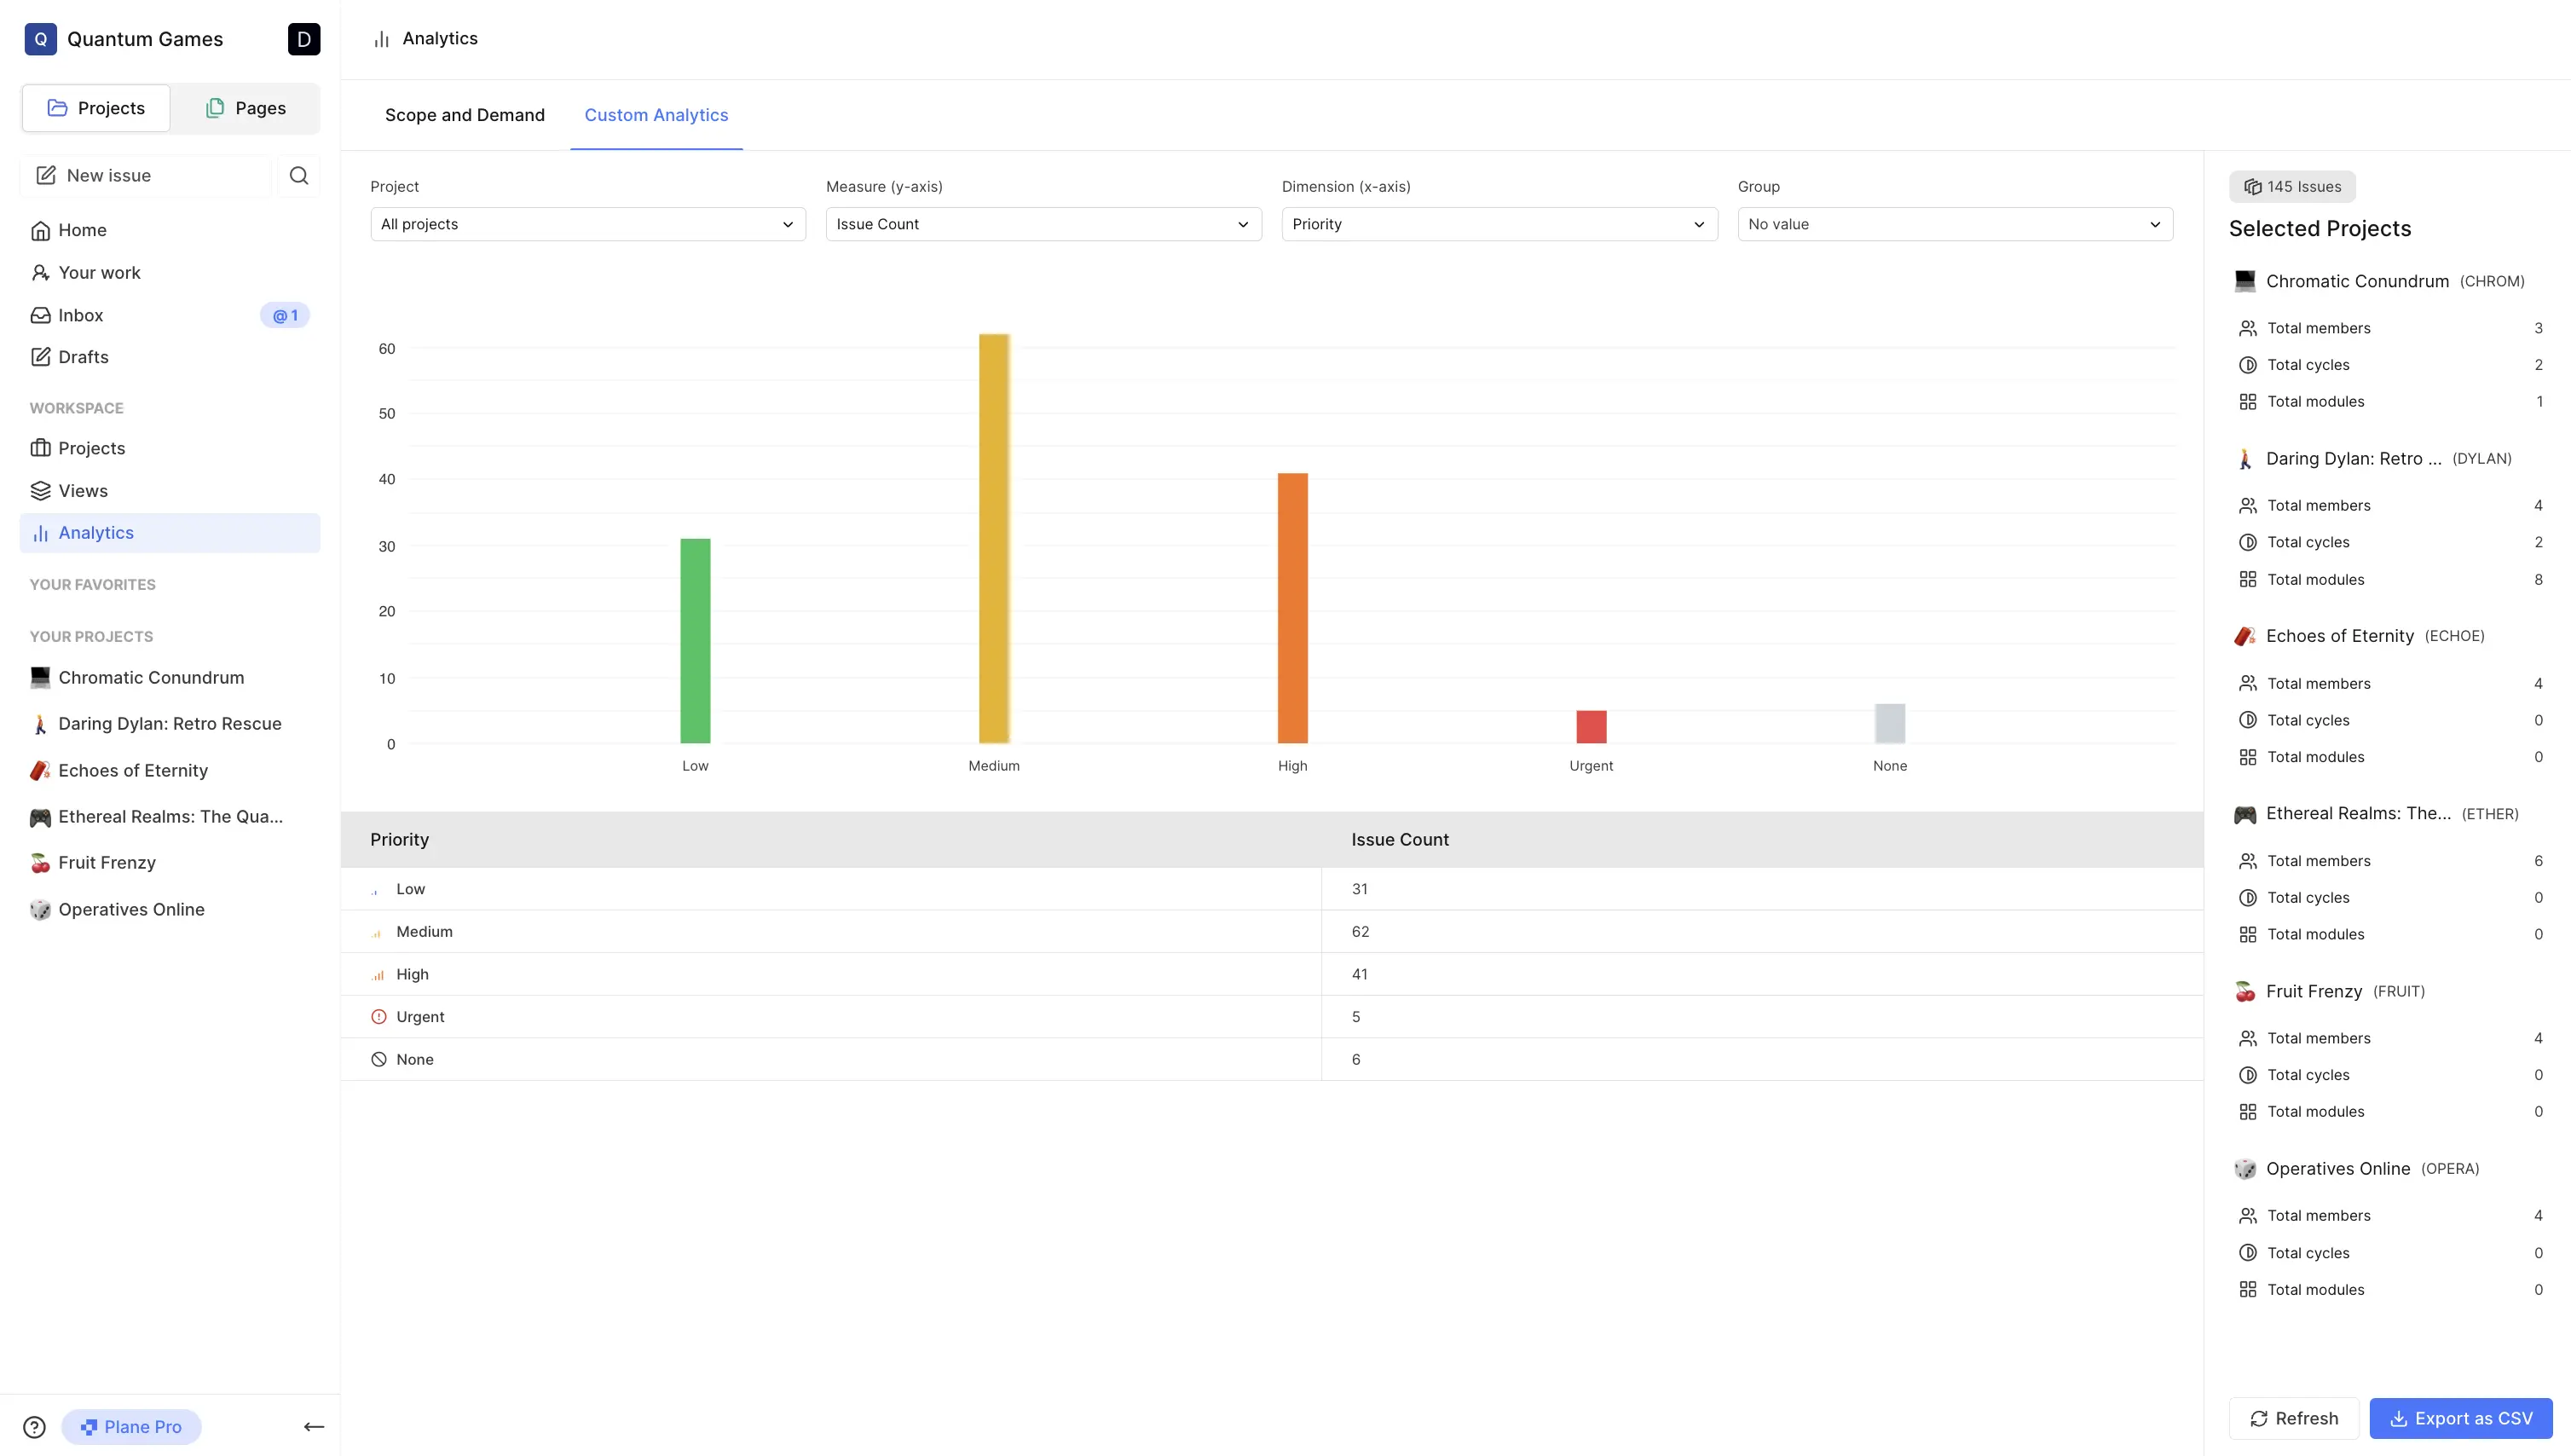The width and height of the screenshot is (2571, 1456).
Task: Expand the Measure y-axis Issue Count dropdown
Action: [1043, 224]
